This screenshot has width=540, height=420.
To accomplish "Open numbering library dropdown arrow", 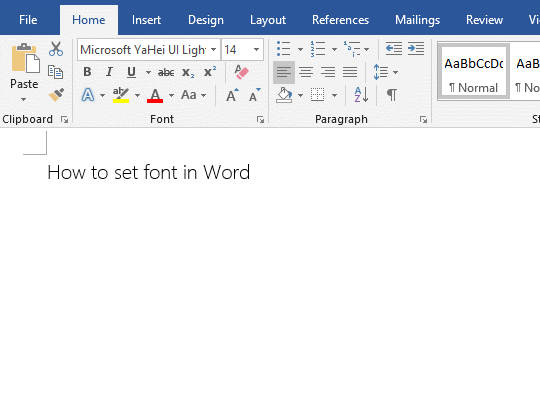I will 334,49.
